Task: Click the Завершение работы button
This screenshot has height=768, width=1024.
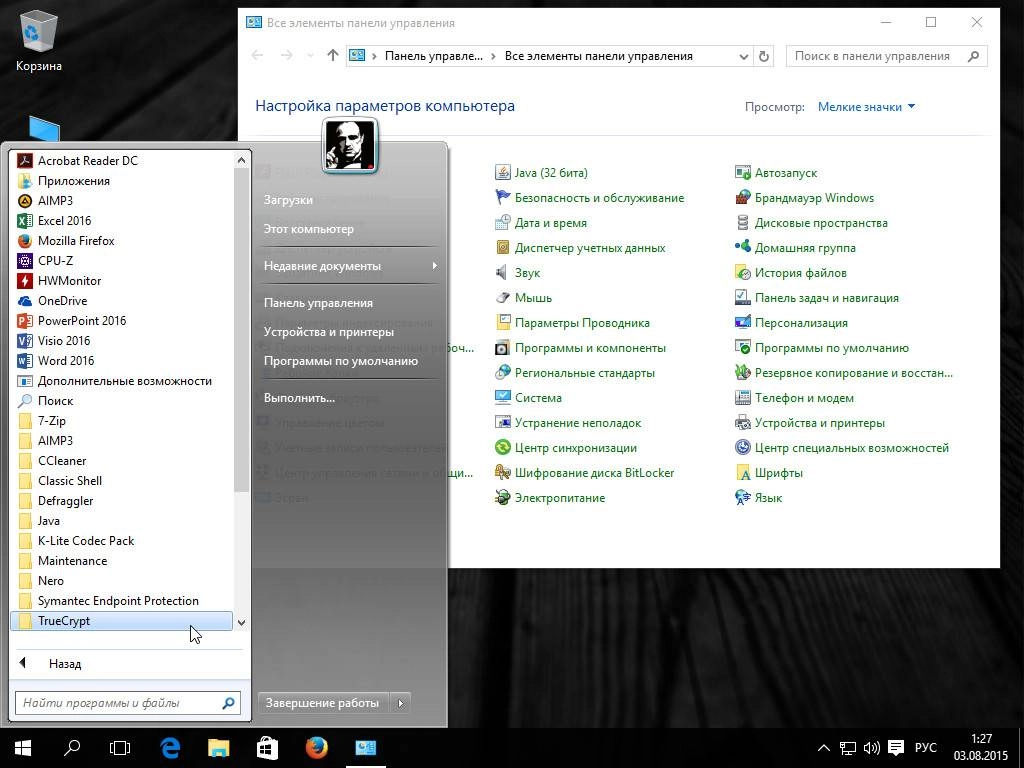Action: click(x=323, y=703)
